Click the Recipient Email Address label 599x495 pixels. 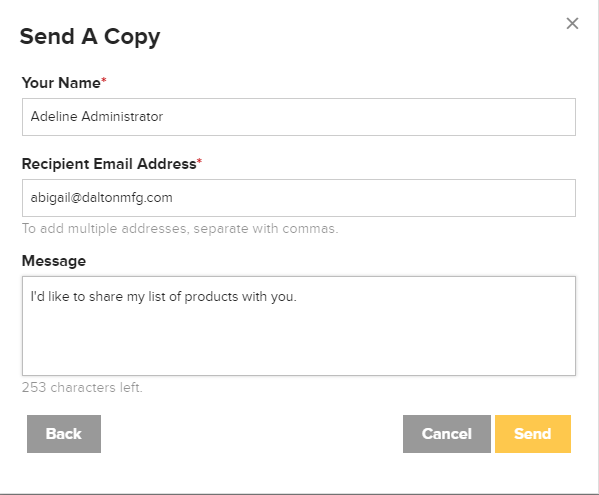(109, 164)
